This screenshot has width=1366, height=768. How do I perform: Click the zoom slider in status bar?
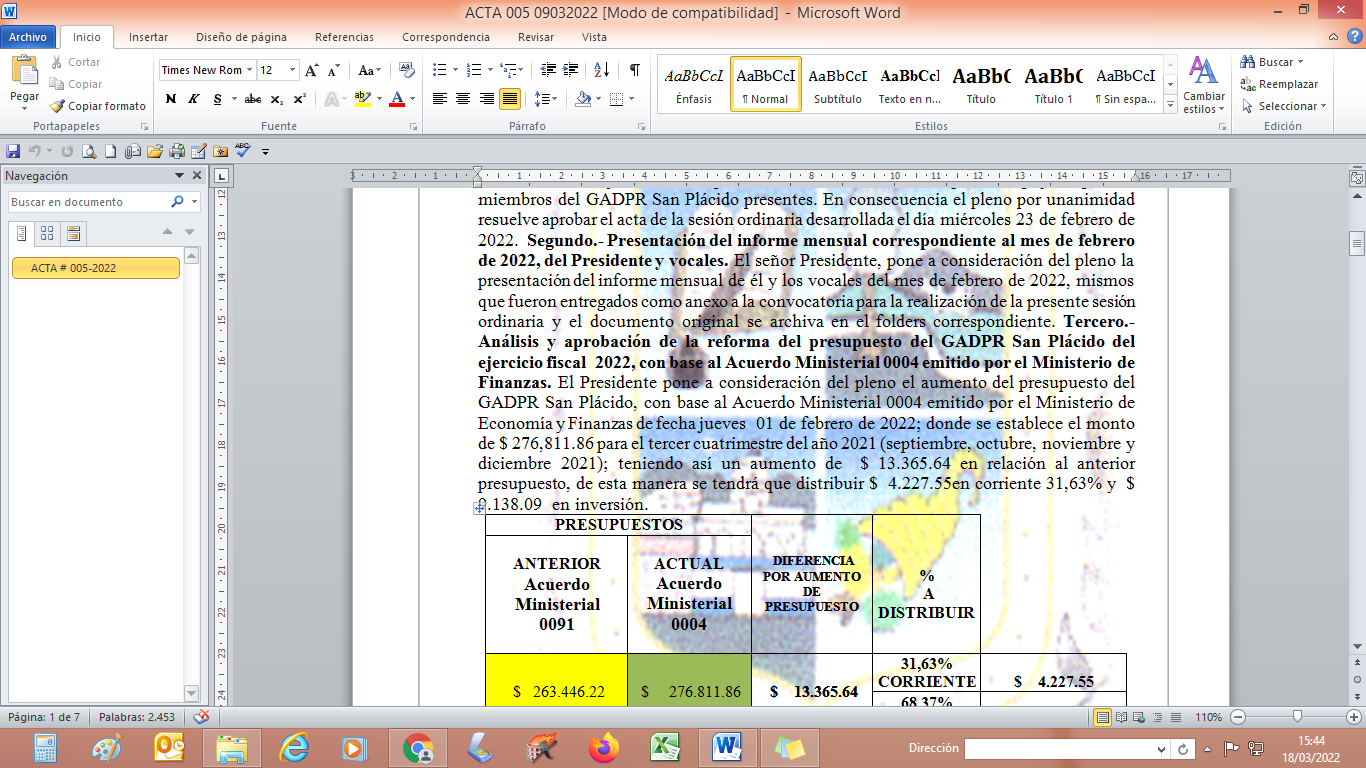point(1297,717)
